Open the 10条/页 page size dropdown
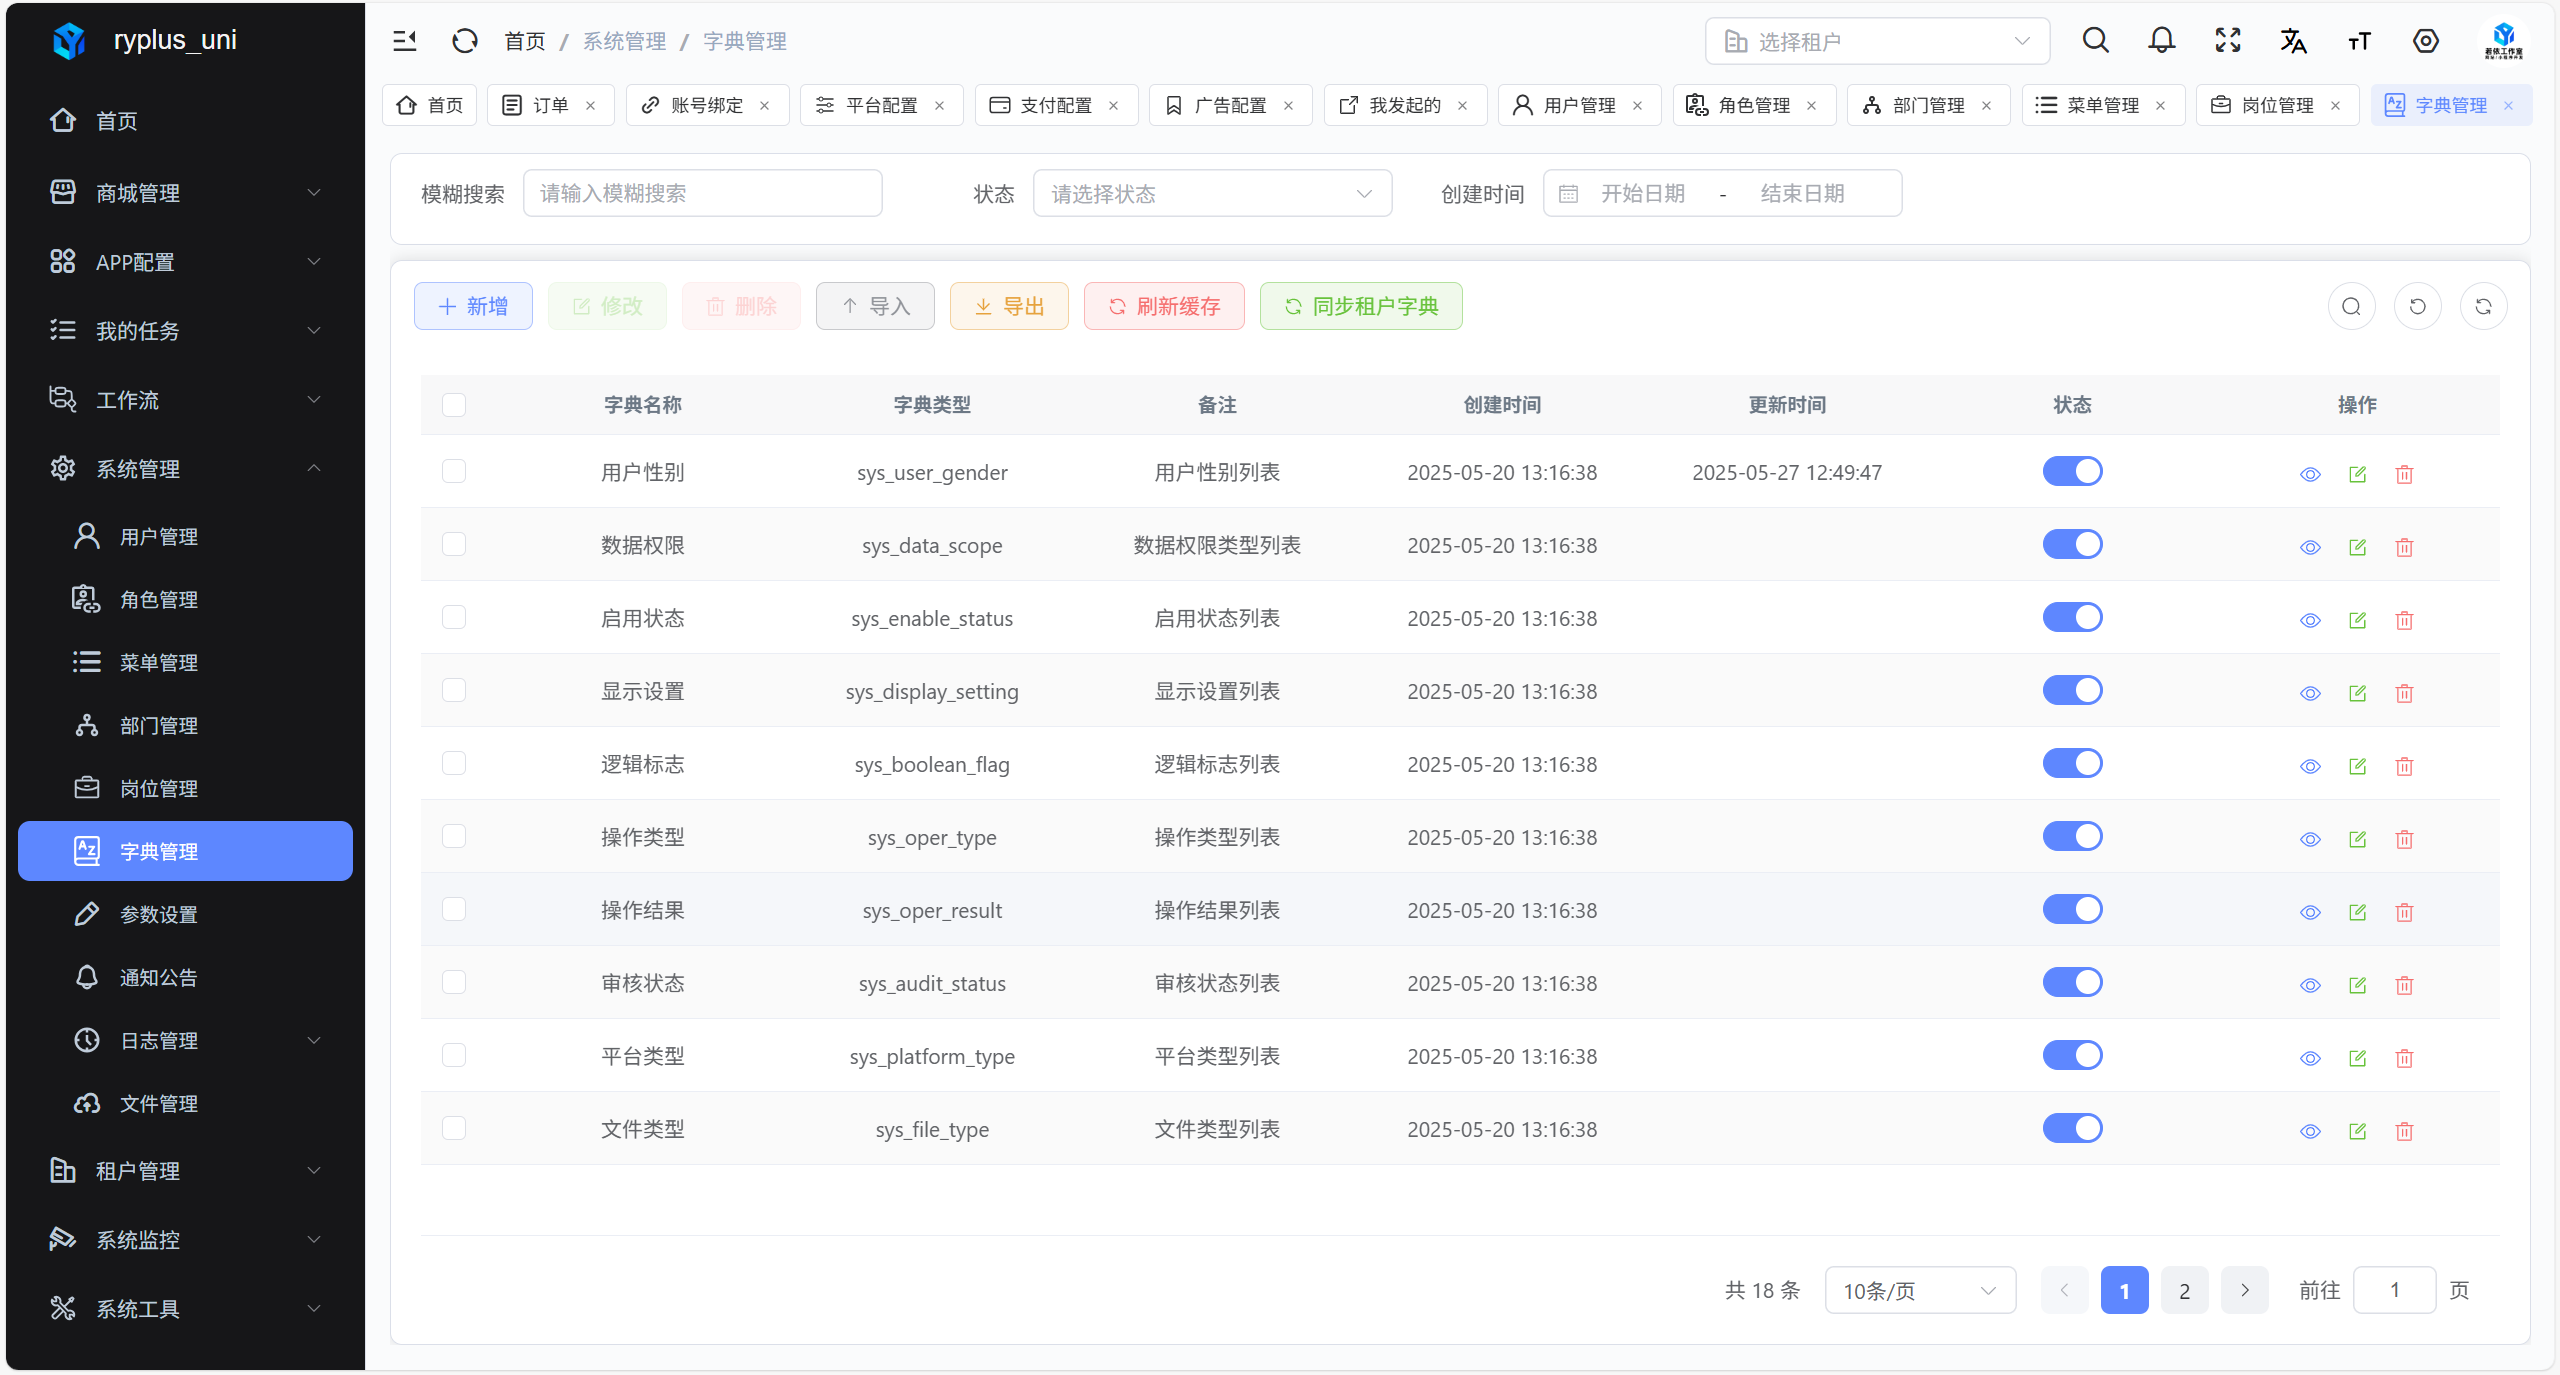The width and height of the screenshot is (2560, 1375). (x=1919, y=1291)
